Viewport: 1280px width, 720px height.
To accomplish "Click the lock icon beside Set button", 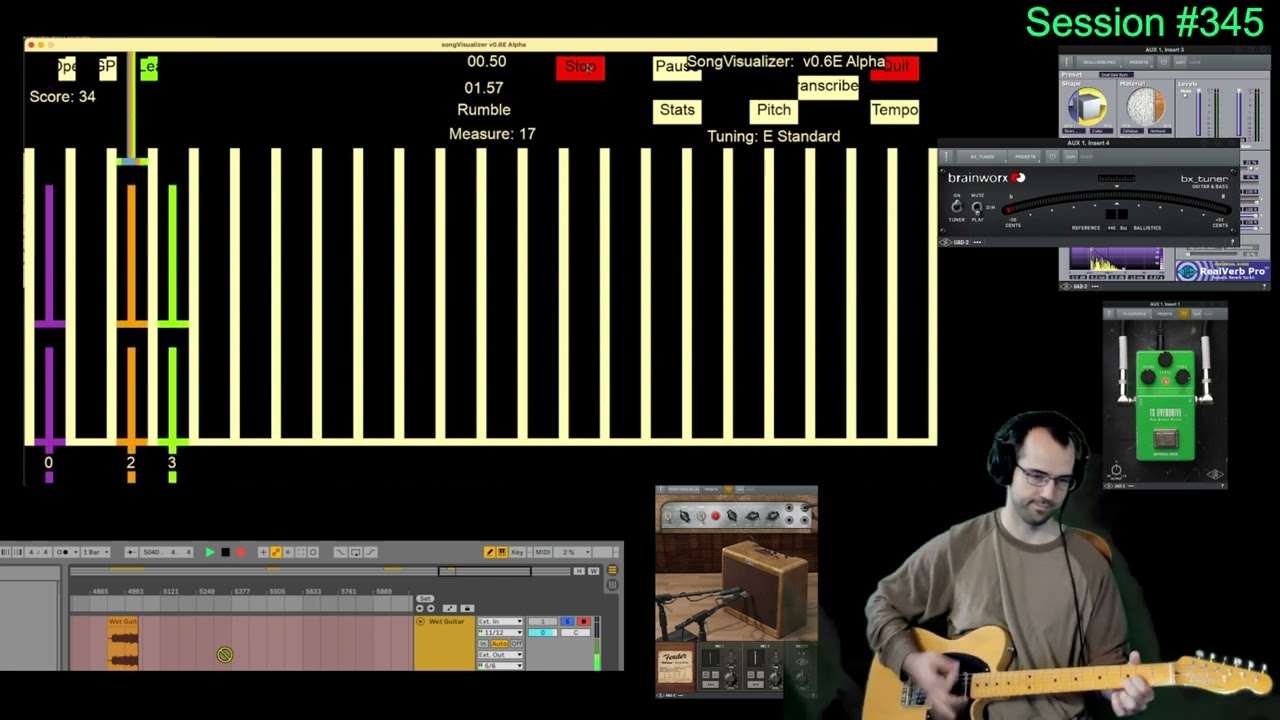I will click(467, 608).
